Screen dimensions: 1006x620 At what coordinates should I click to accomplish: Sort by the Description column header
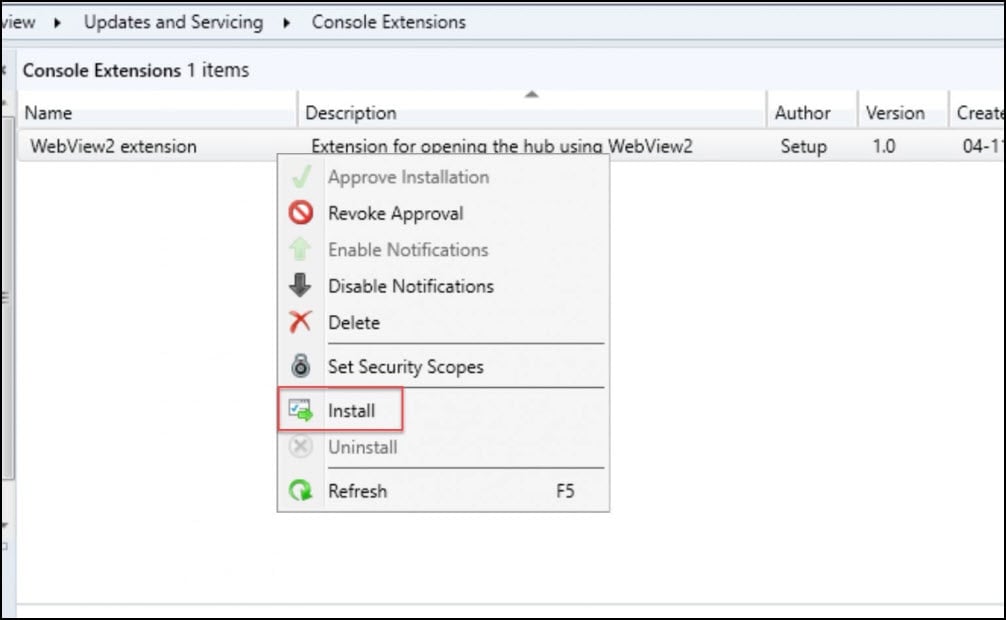tap(532, 113)
